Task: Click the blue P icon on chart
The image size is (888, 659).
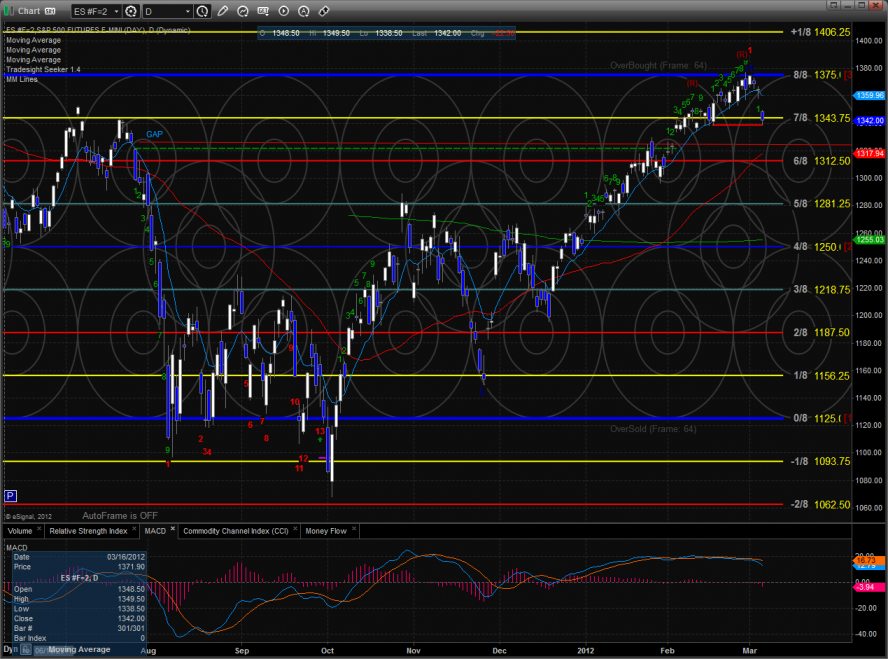Action: tap(11, 495)
